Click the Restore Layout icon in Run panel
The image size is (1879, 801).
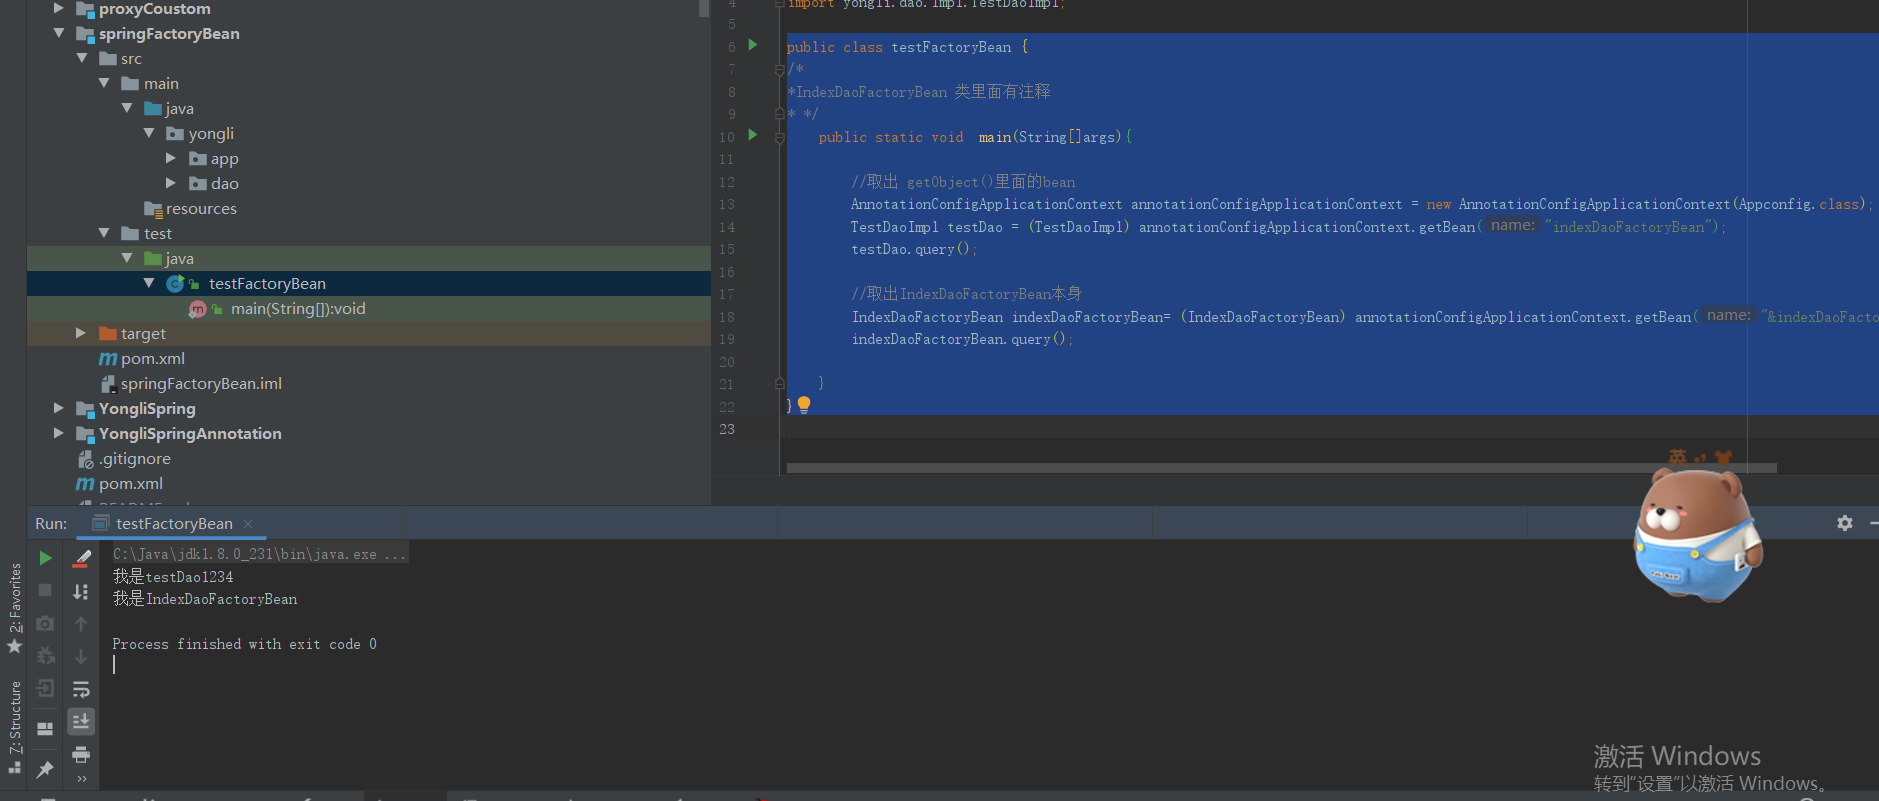point(45,729)
